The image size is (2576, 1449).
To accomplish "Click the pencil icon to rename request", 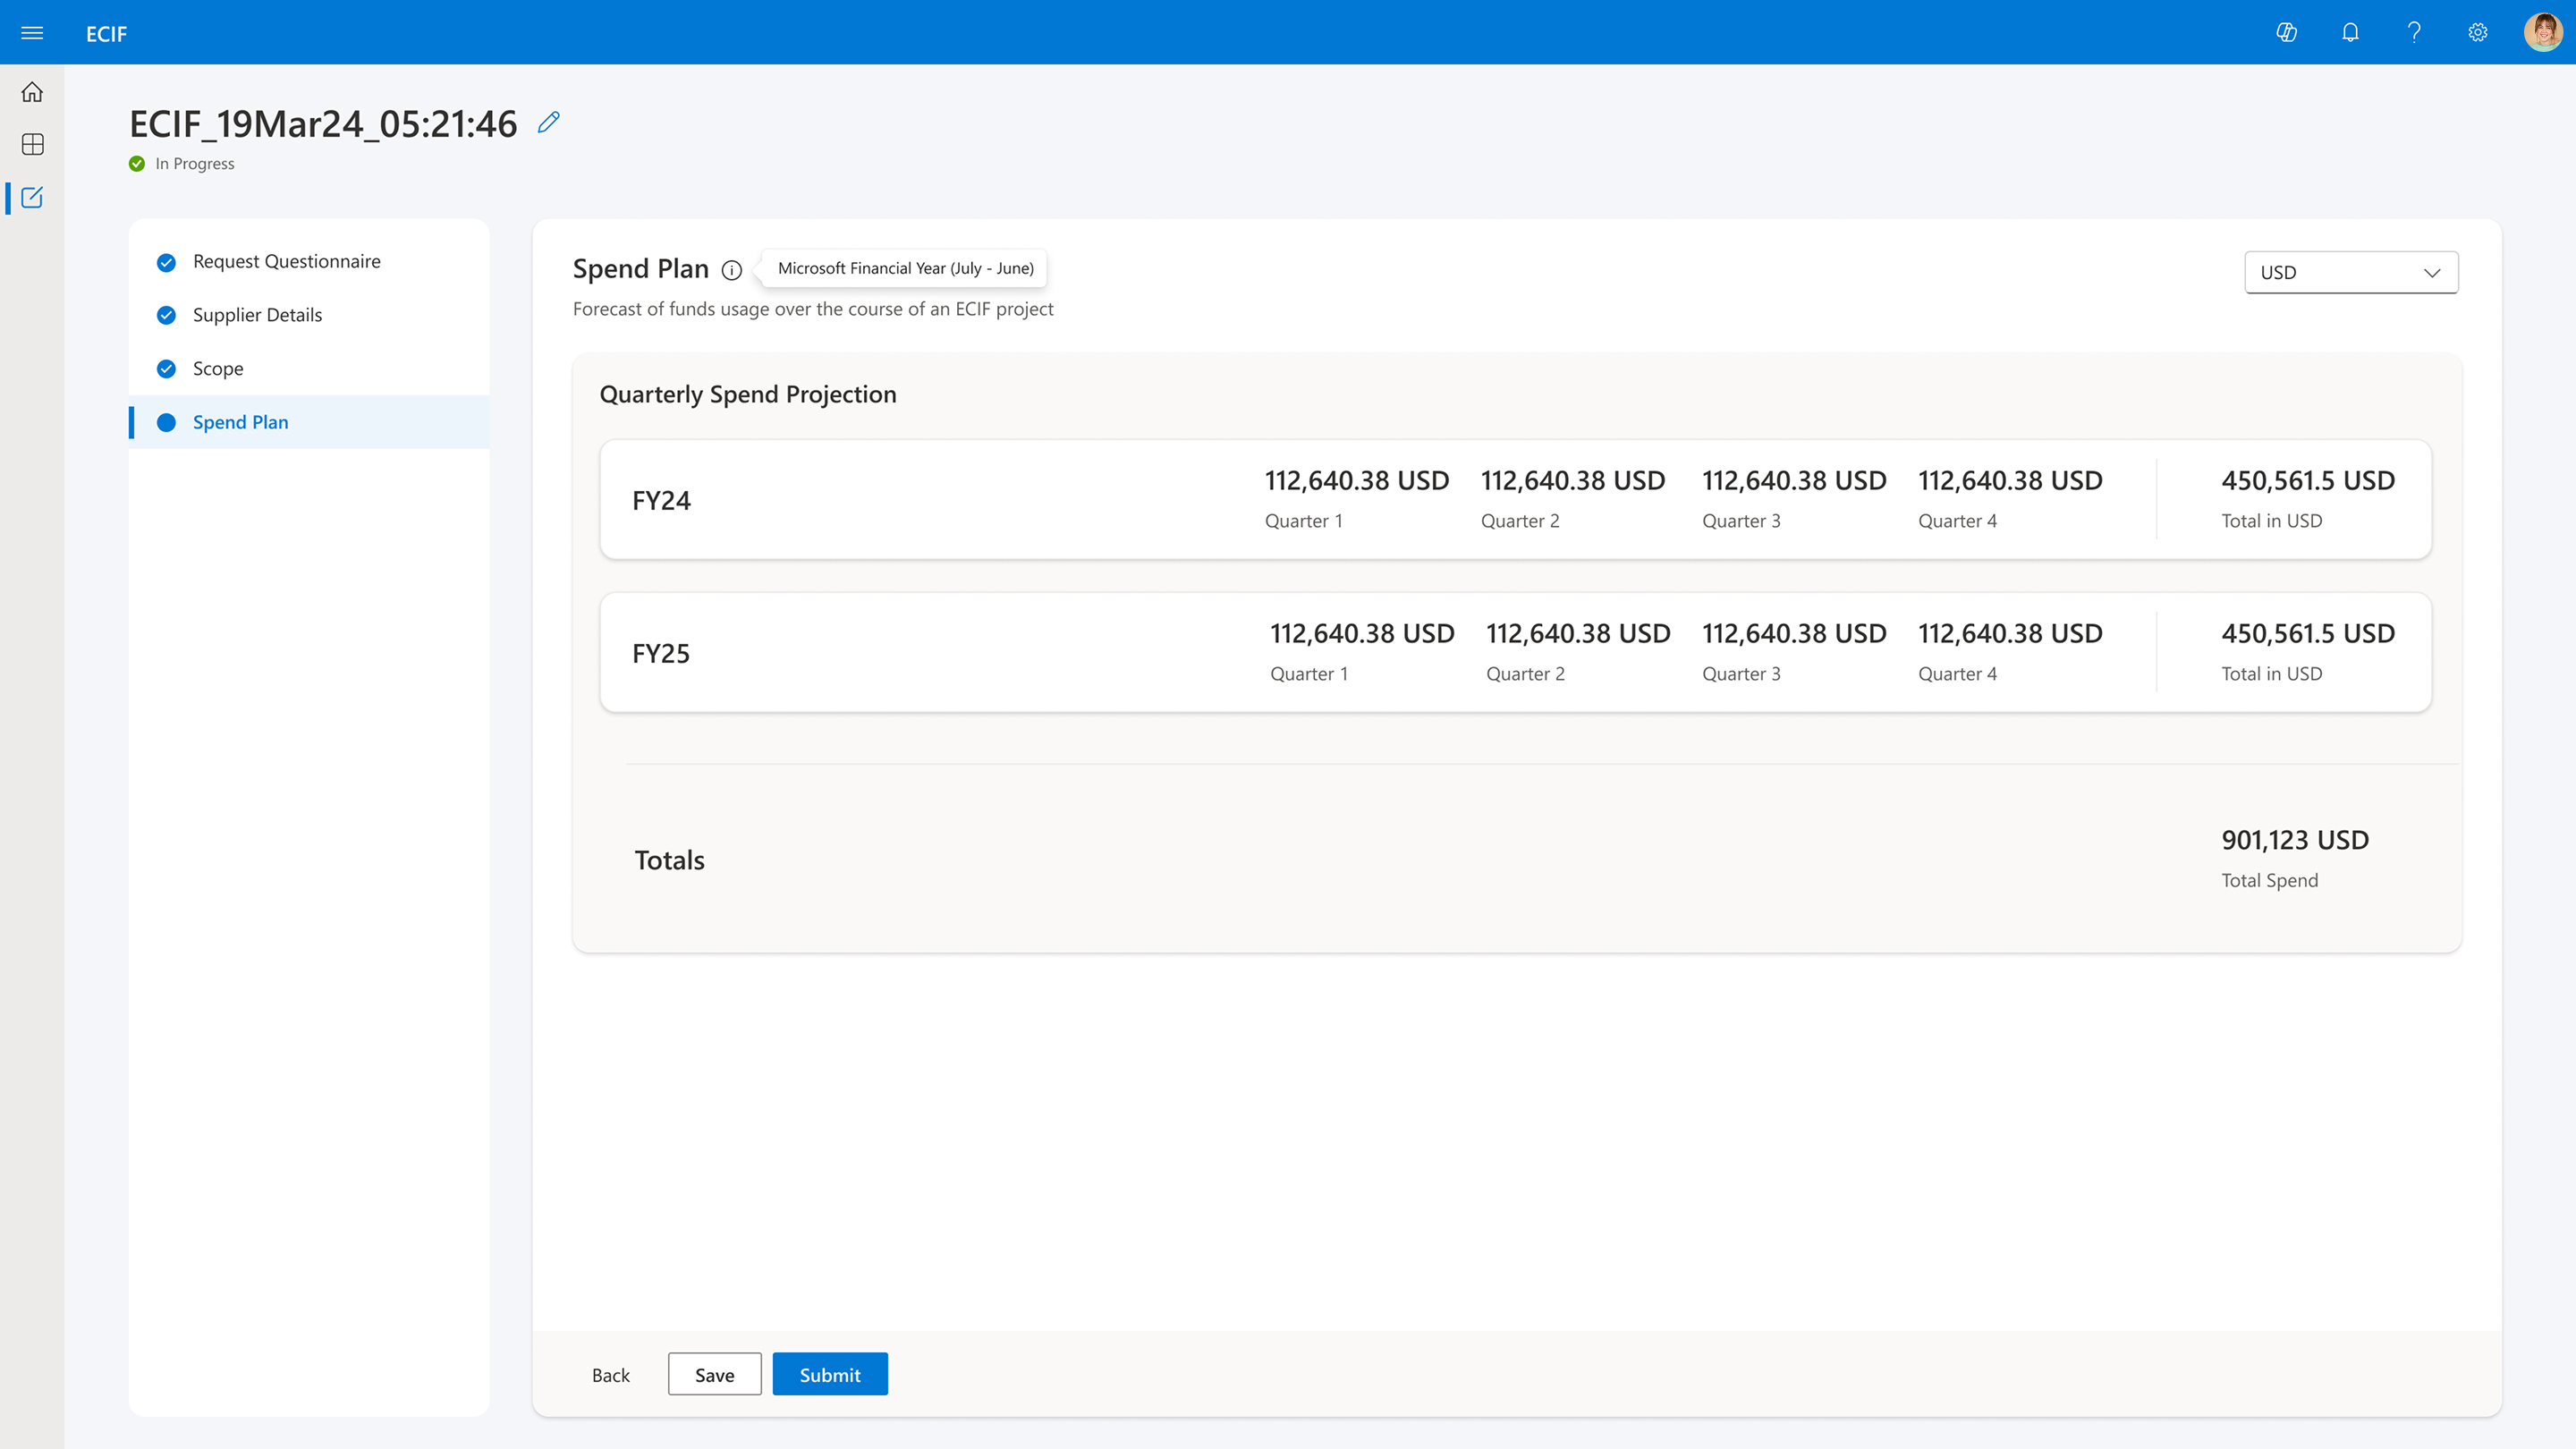I will 548,123.
